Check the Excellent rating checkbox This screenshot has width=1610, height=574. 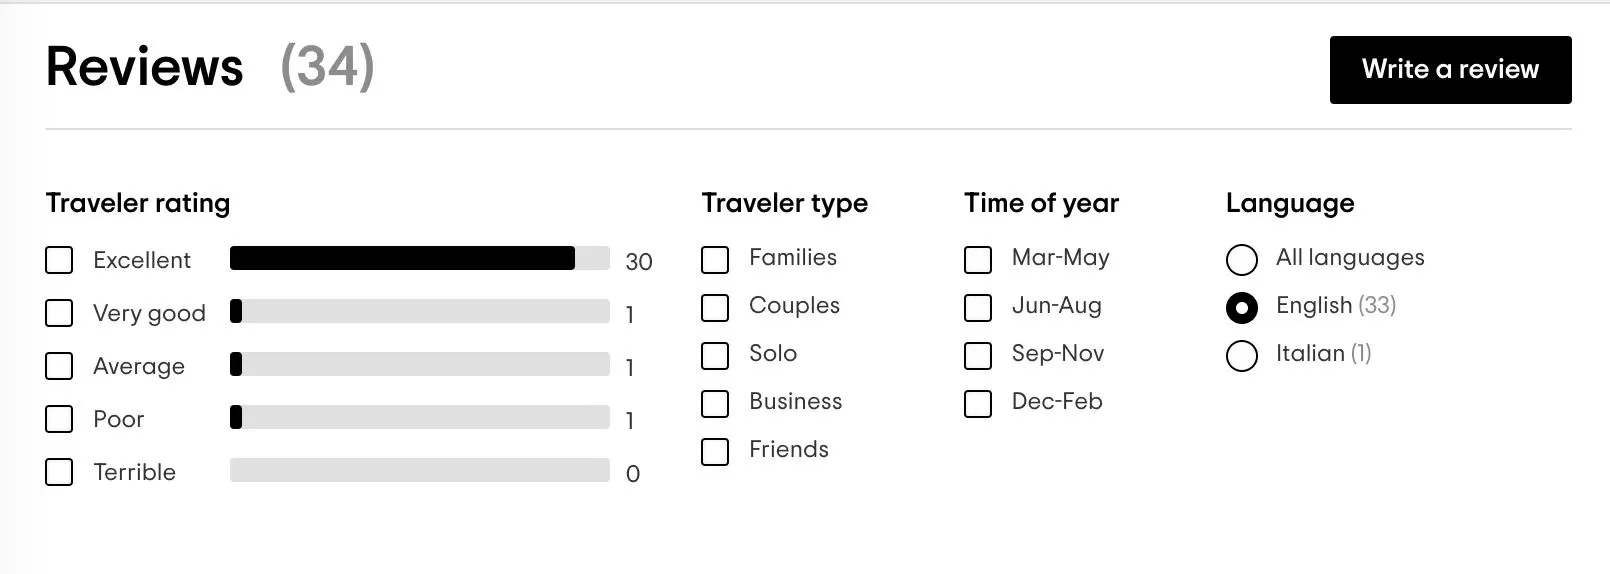click(59, 260)
